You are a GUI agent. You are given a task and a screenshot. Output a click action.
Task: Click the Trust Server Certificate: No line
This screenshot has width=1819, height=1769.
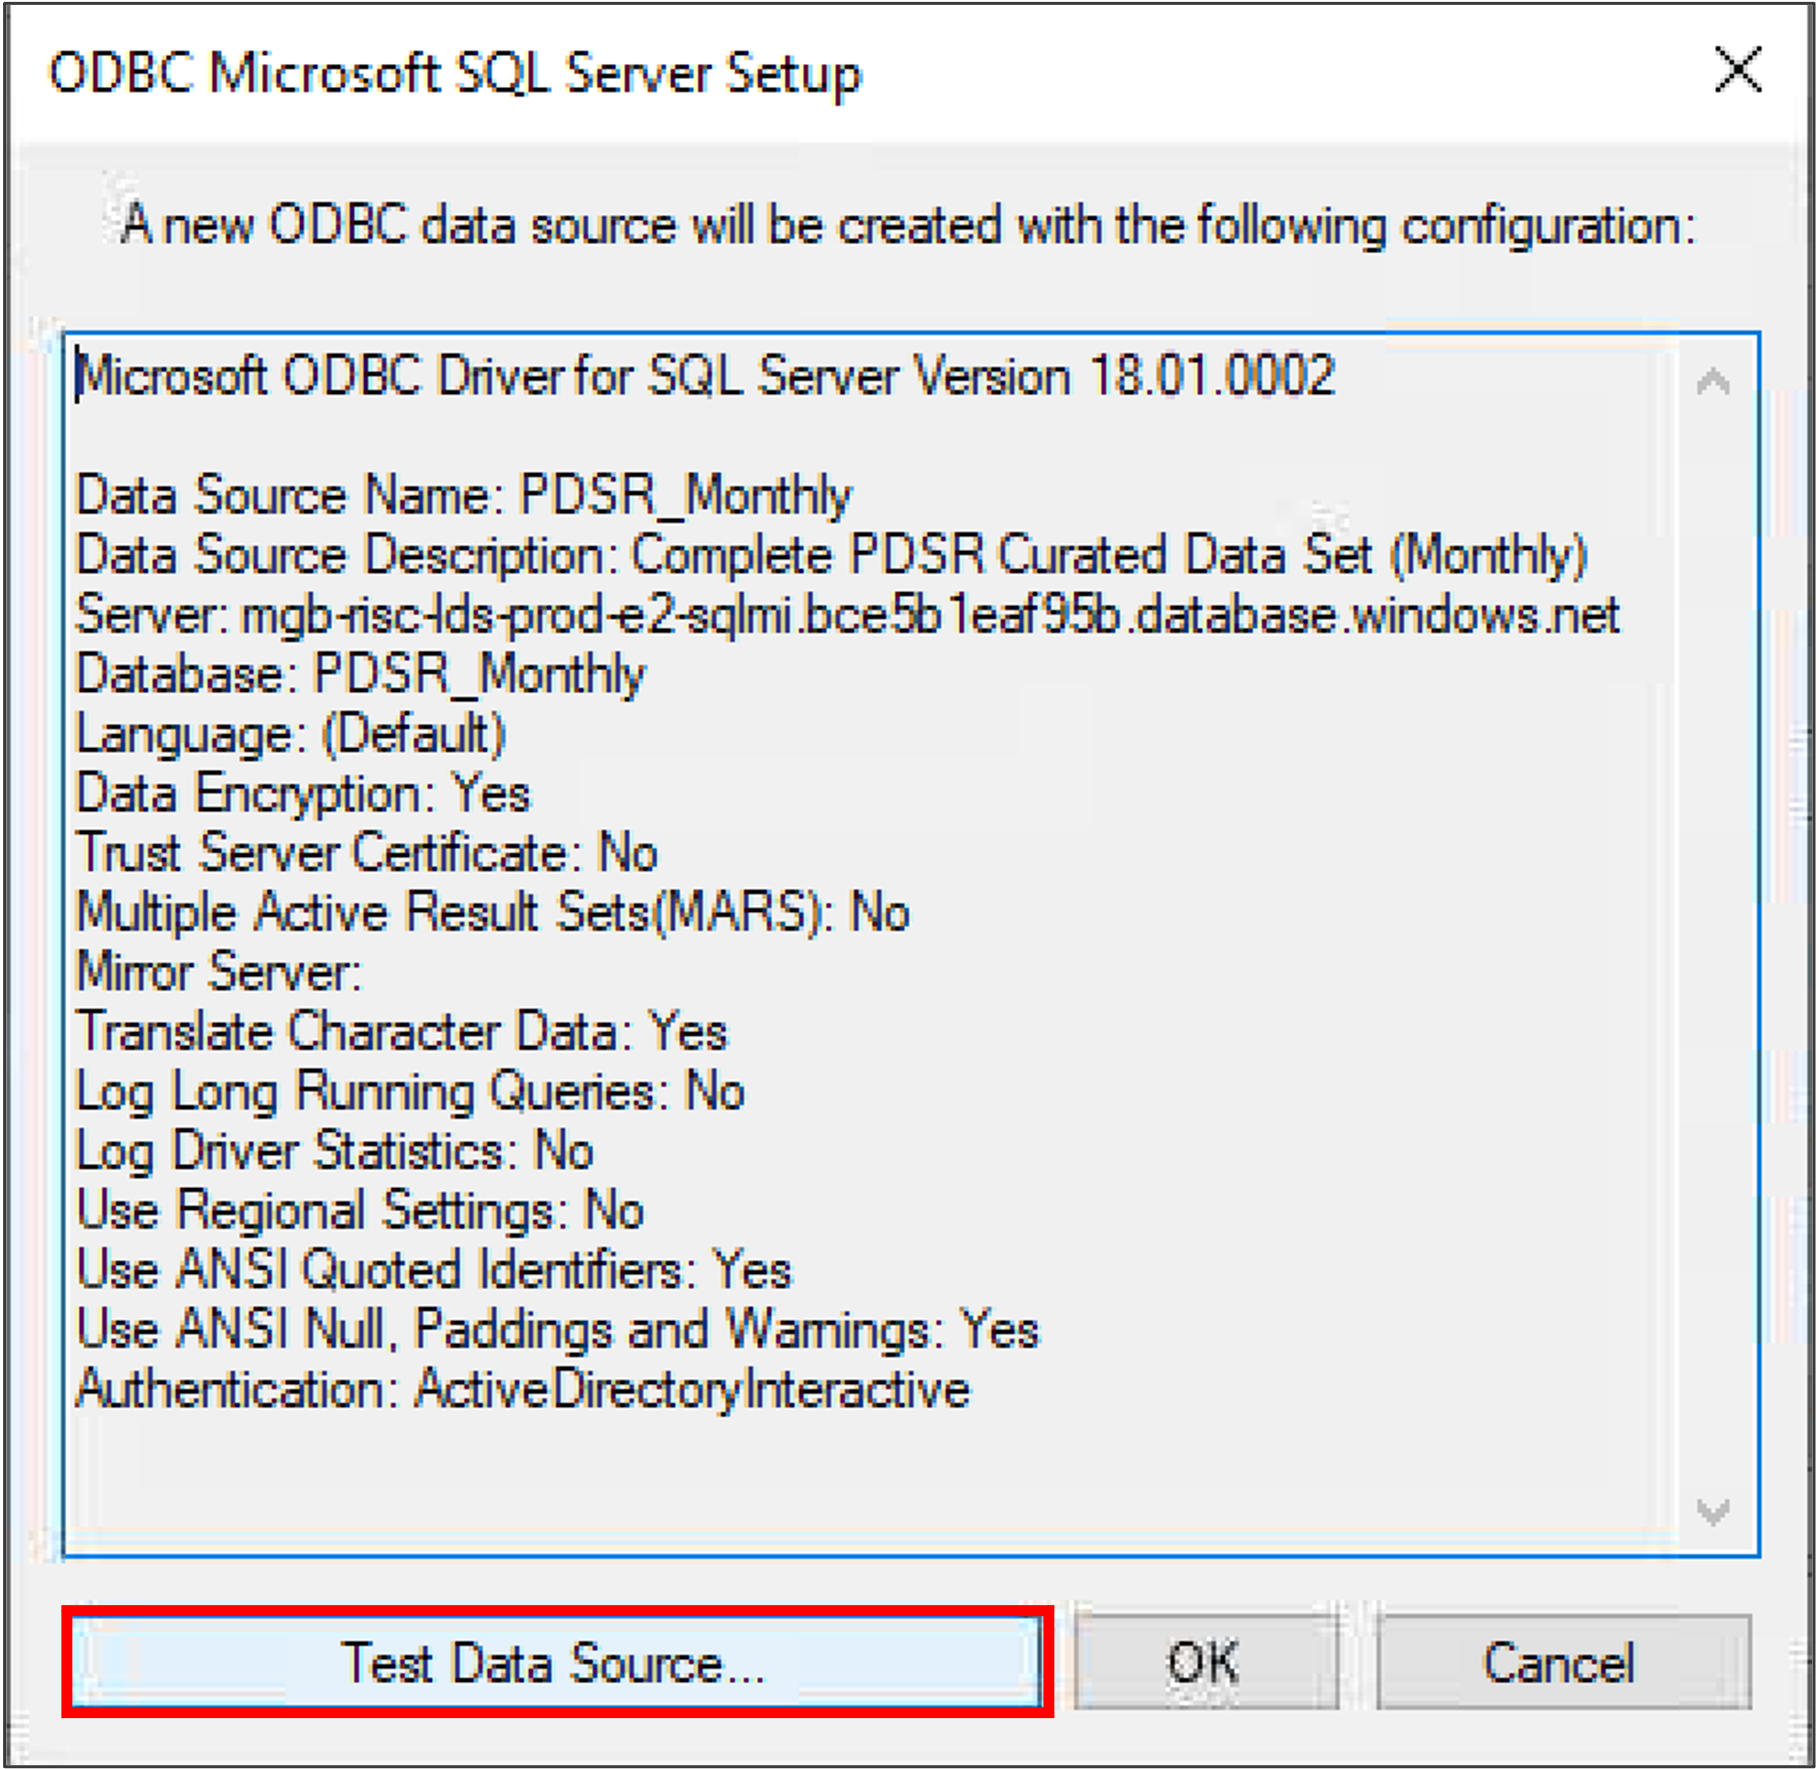tap(367, 853)
